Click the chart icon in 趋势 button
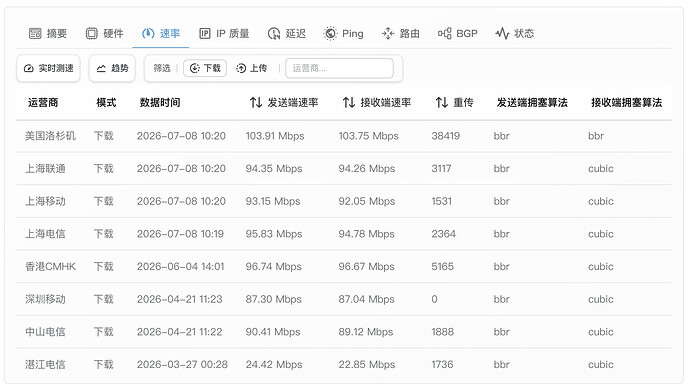Screen dimensions: 690x388 click(x=101, y=68)
